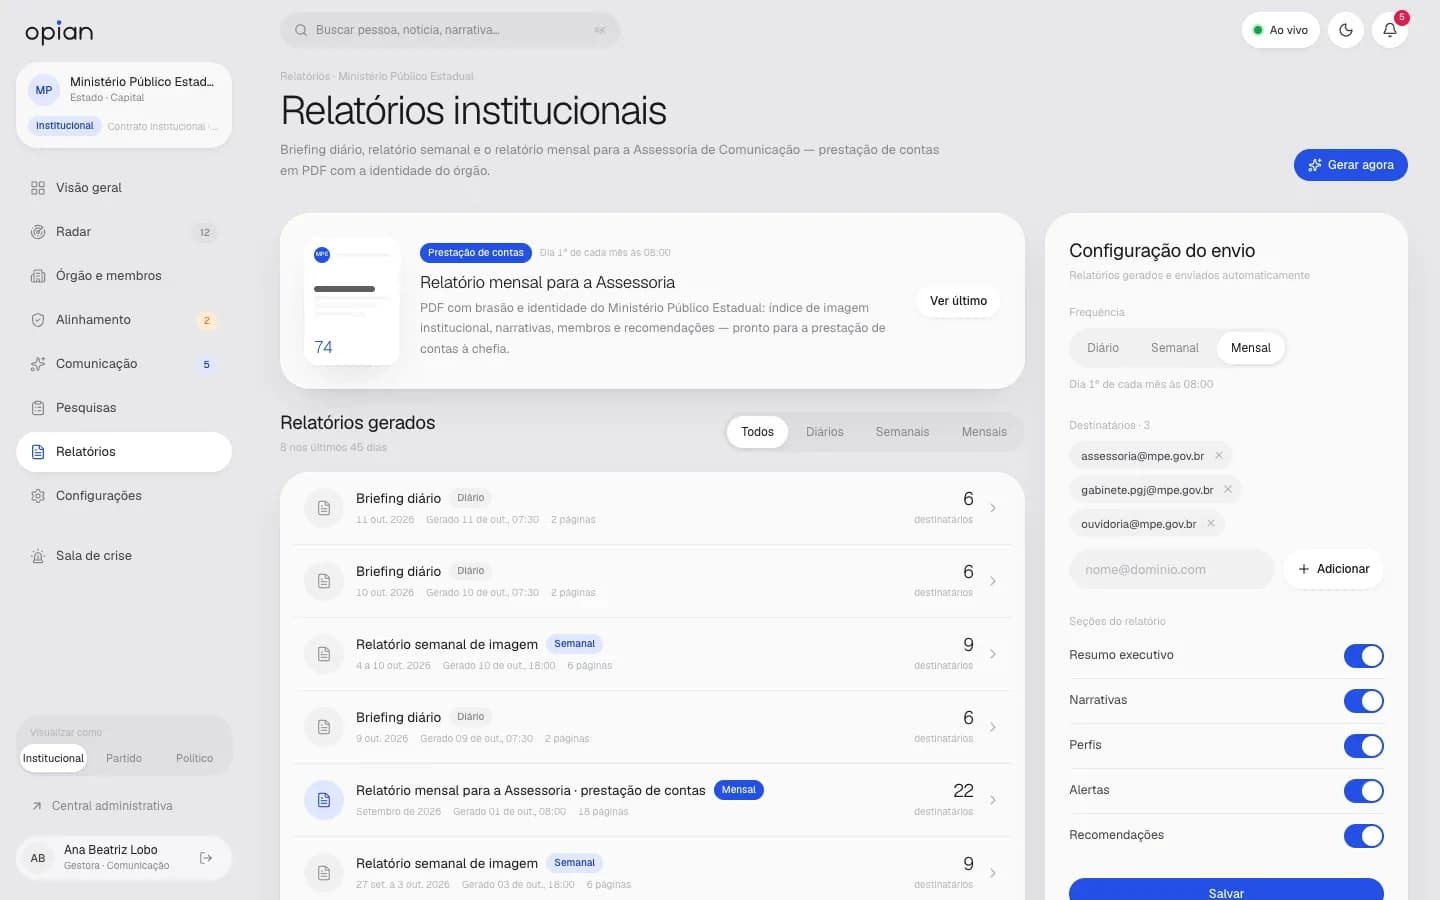Select Diário frequency option
Image resolution: width=1440 pixels, height=900 pixels.
[1103, 348]
